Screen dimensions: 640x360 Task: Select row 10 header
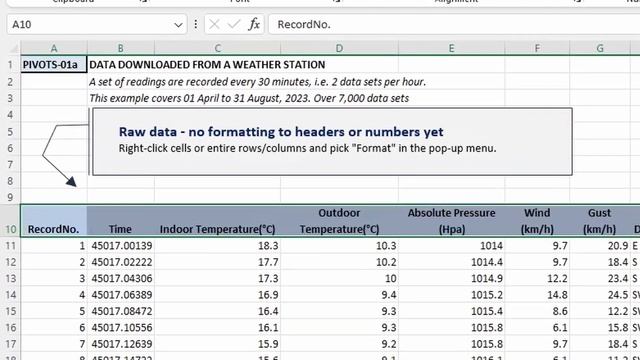(x=10, y=221)
